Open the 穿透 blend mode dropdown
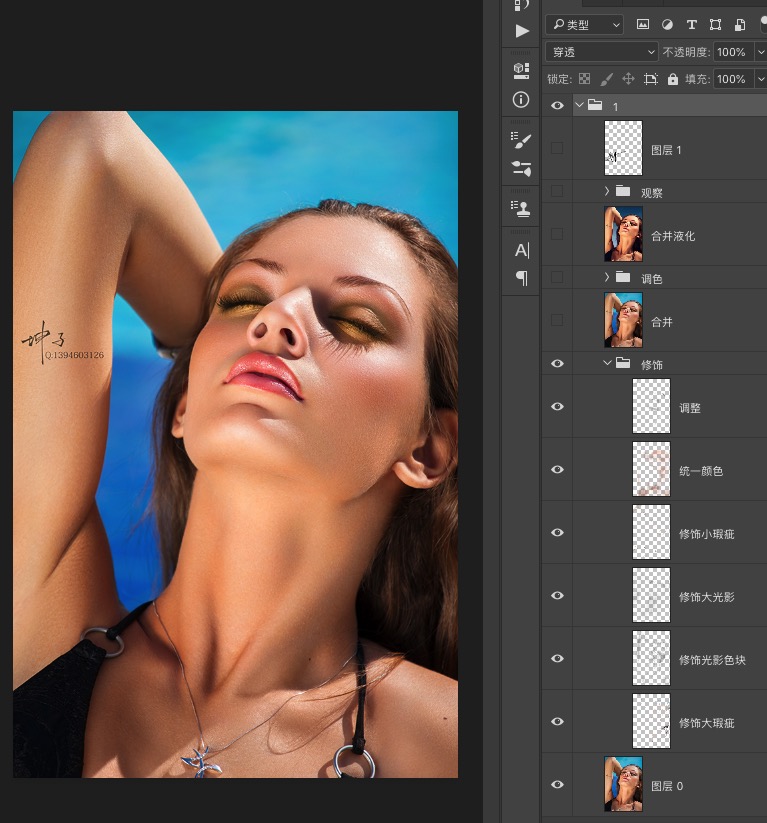 click(601, 52)
